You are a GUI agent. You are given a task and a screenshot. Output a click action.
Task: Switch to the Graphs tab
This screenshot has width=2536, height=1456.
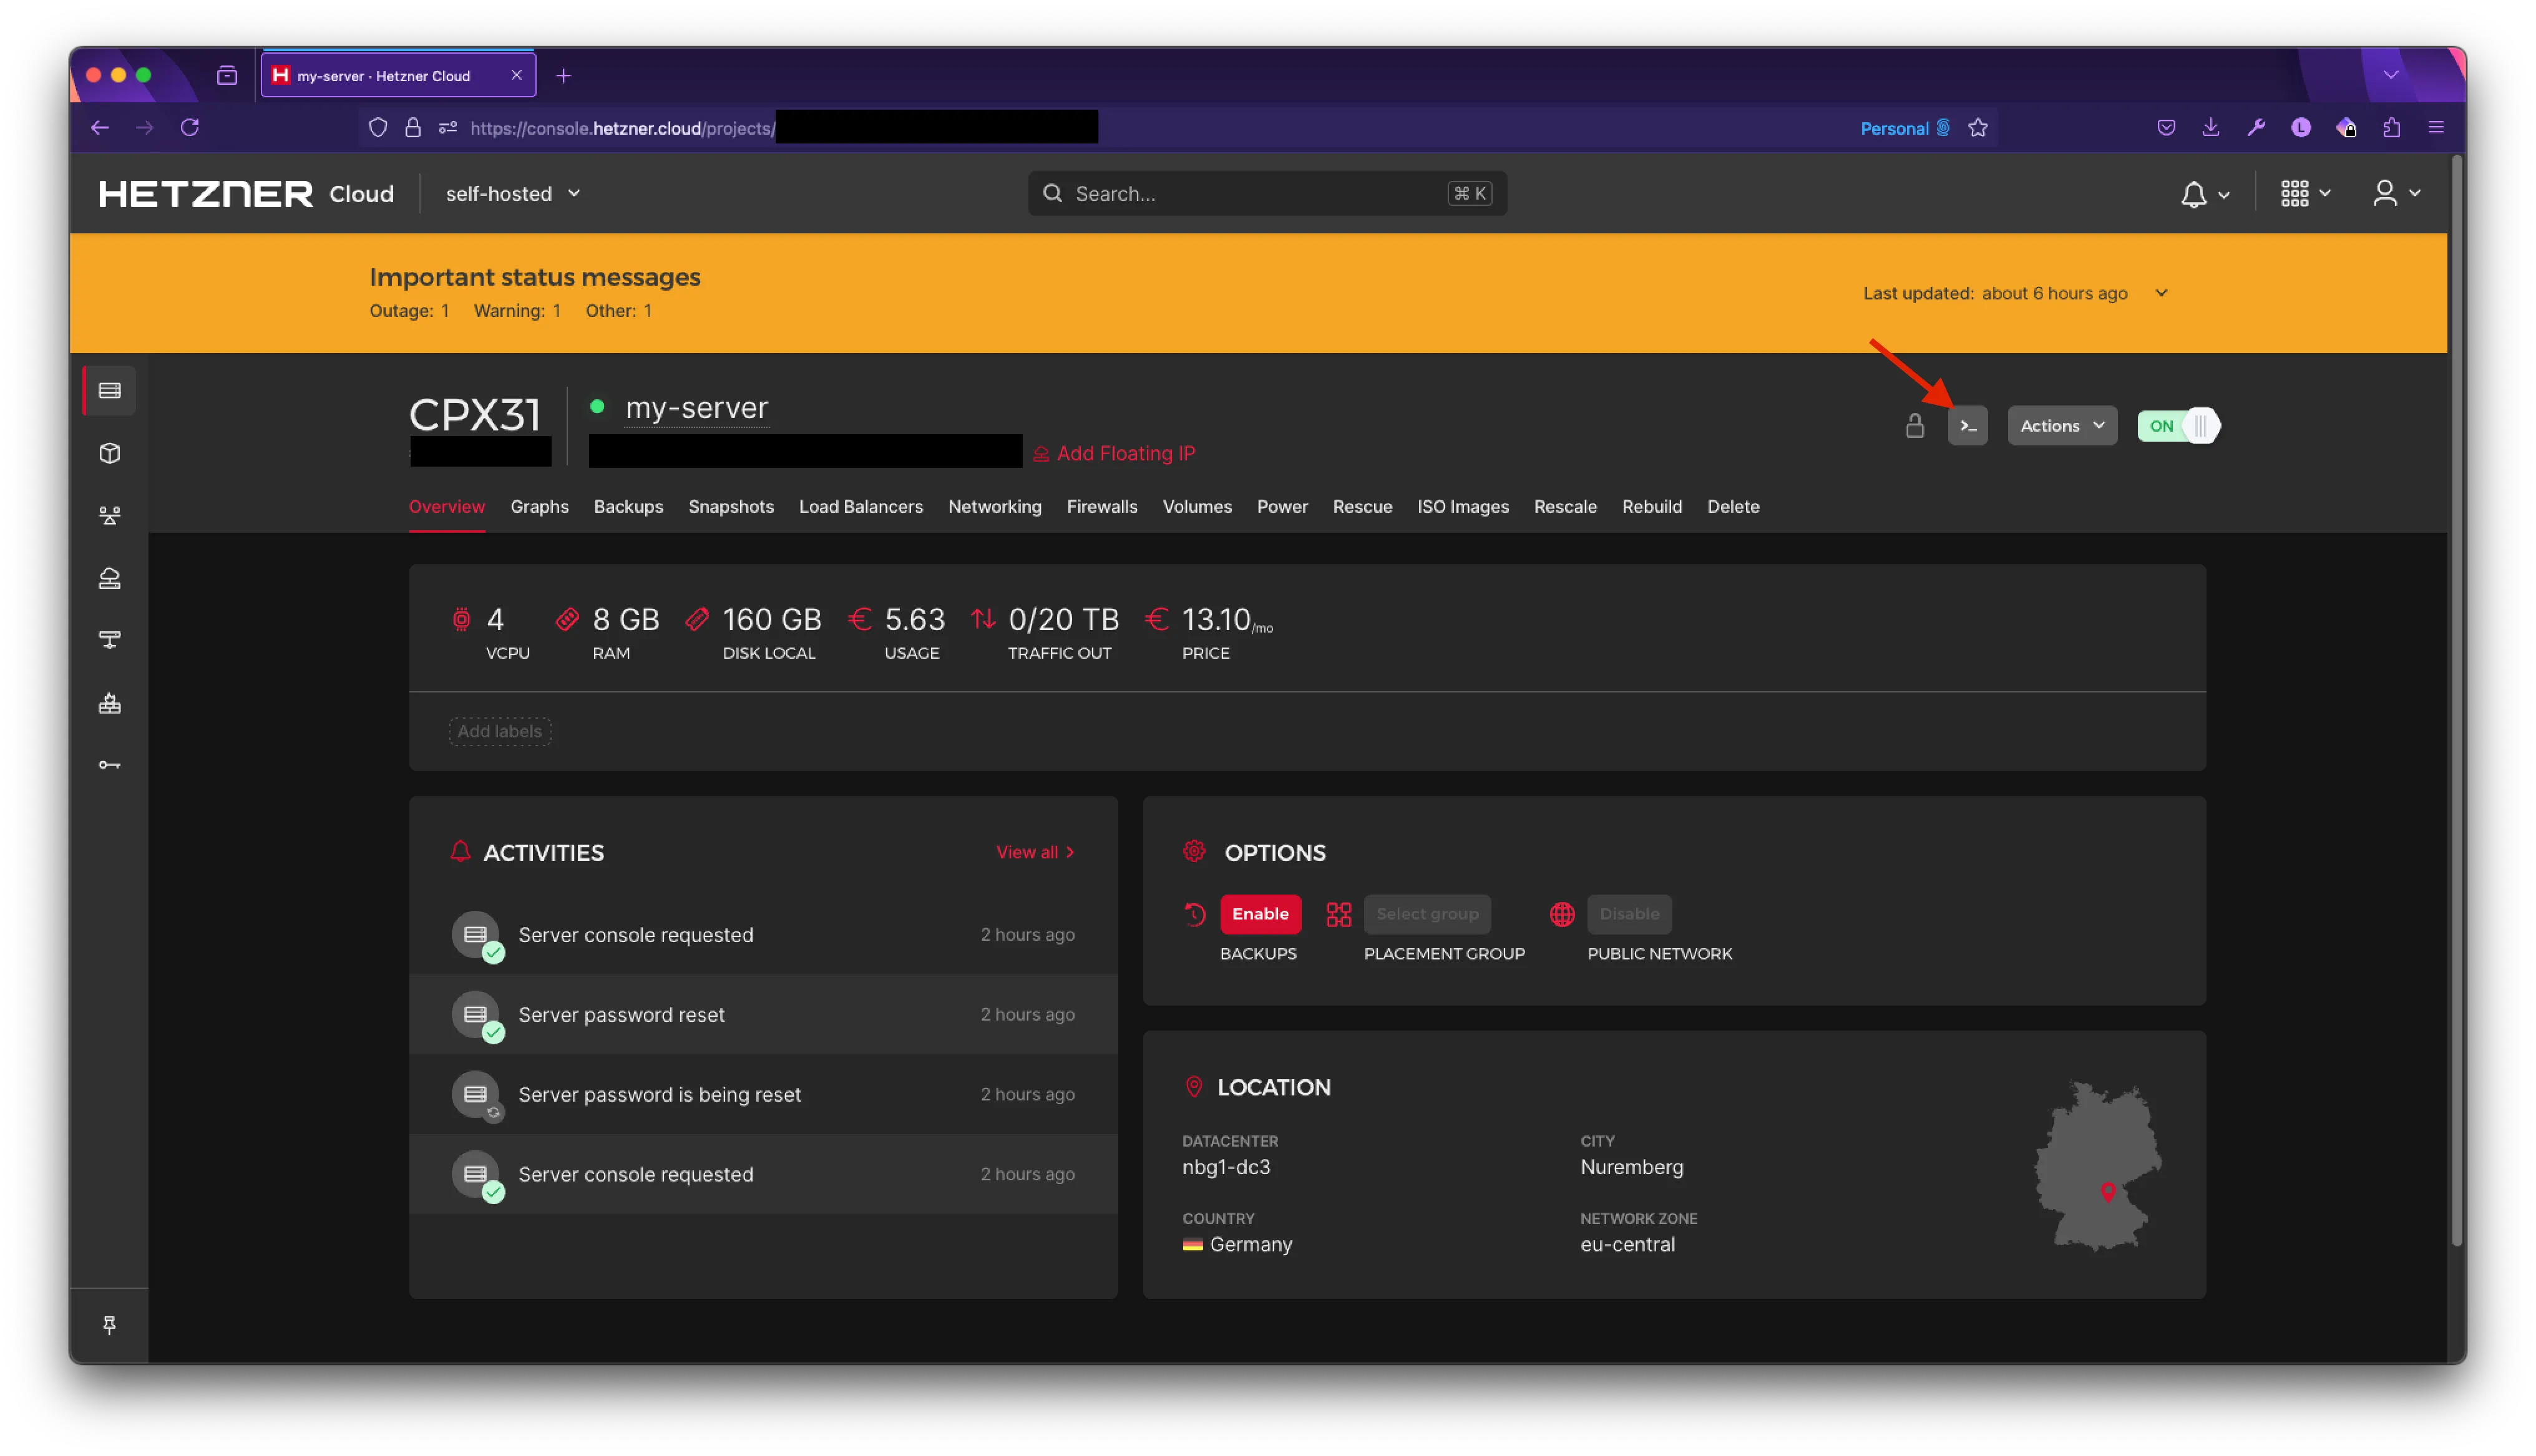pos(539,507)
